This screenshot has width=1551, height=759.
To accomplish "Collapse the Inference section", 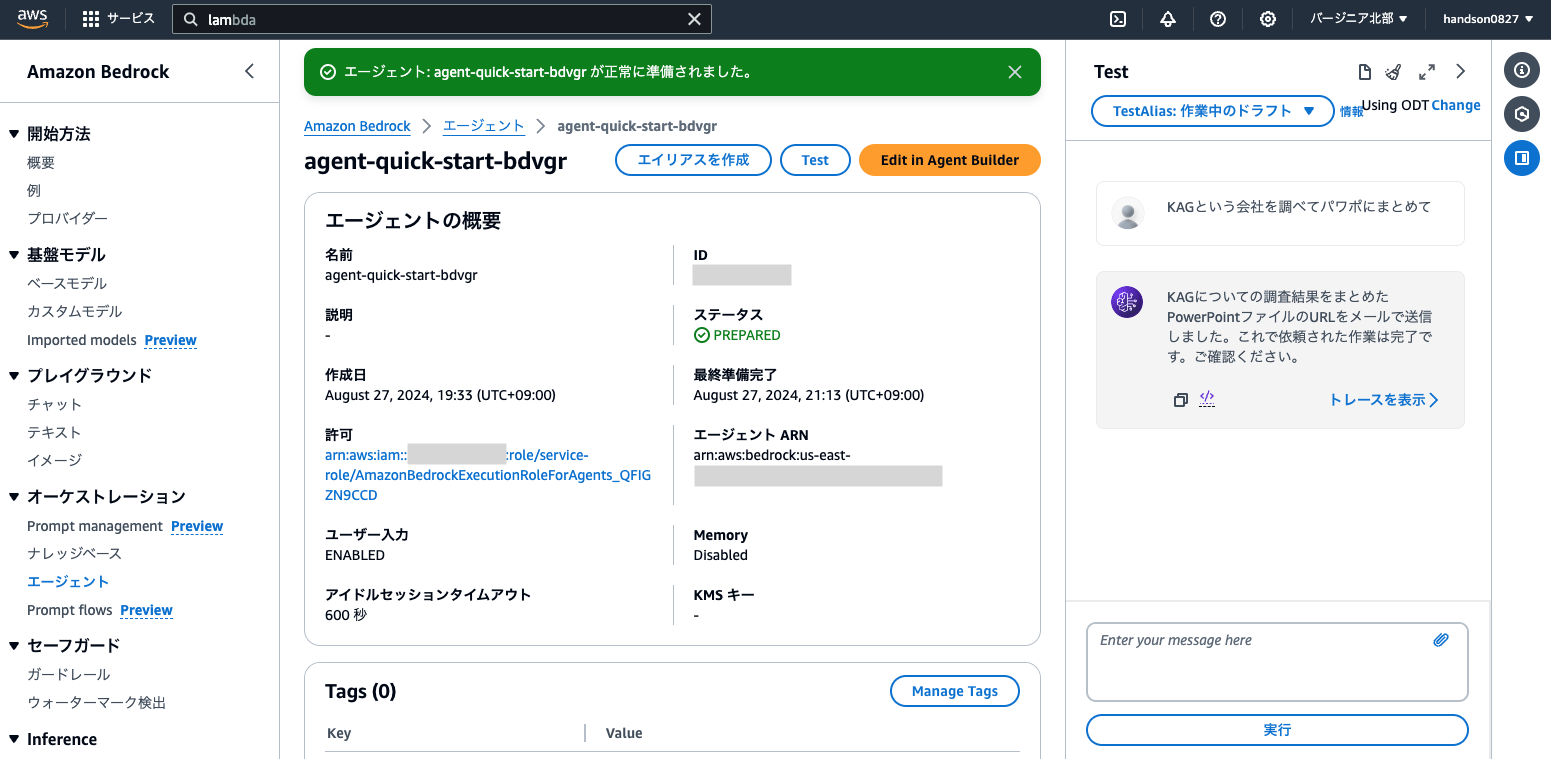I will pos(14,739).
